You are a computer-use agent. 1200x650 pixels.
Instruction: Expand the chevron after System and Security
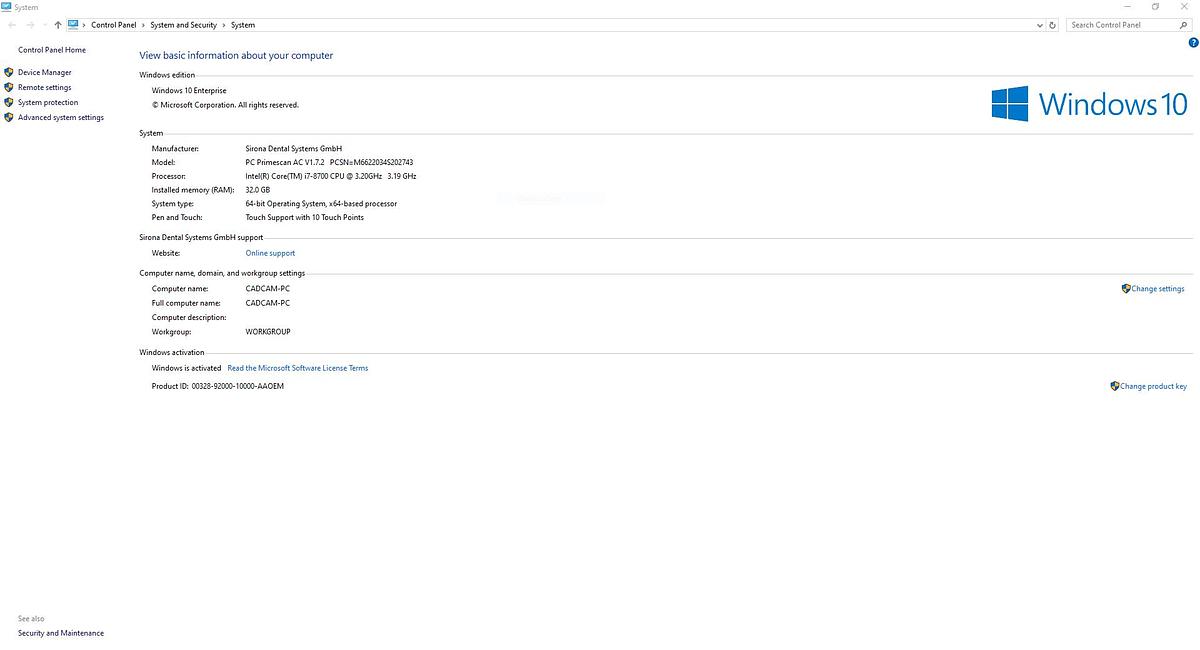tap(224, 25)
